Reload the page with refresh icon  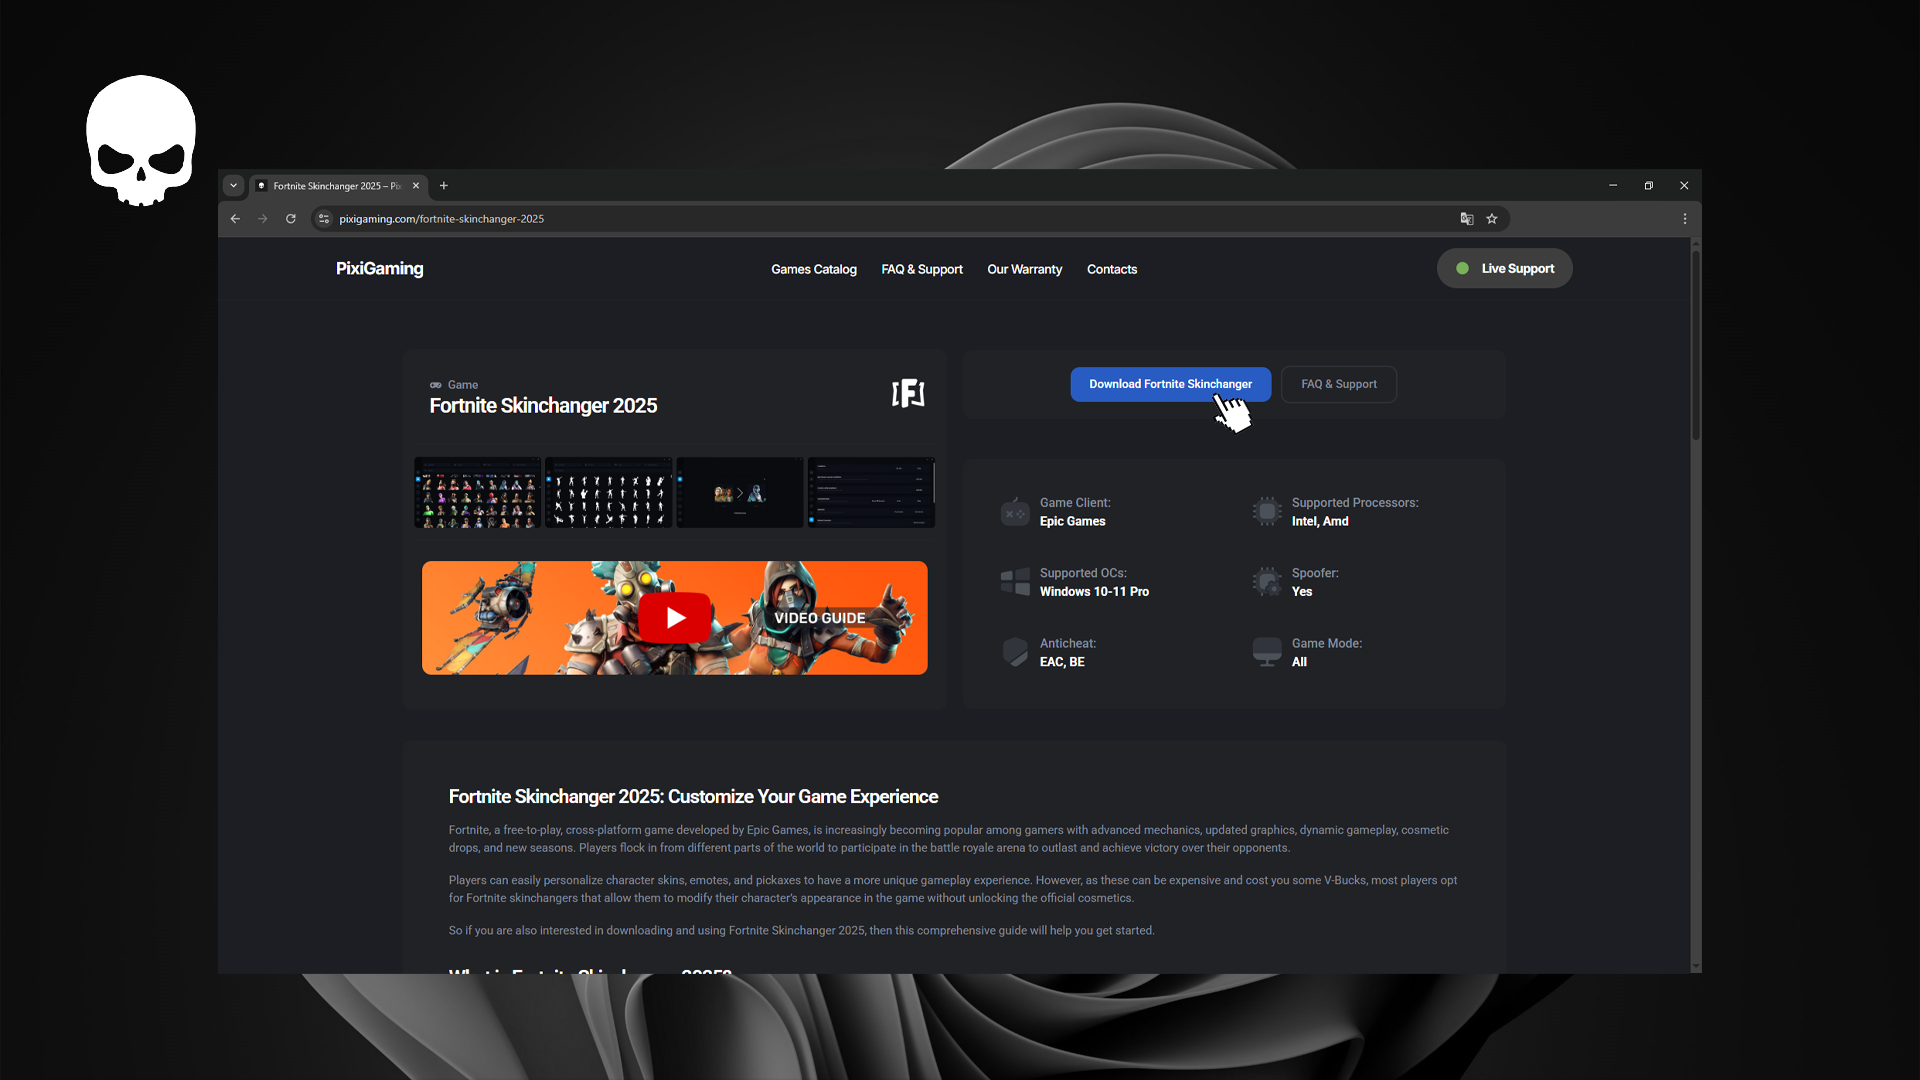pos(291,219)
